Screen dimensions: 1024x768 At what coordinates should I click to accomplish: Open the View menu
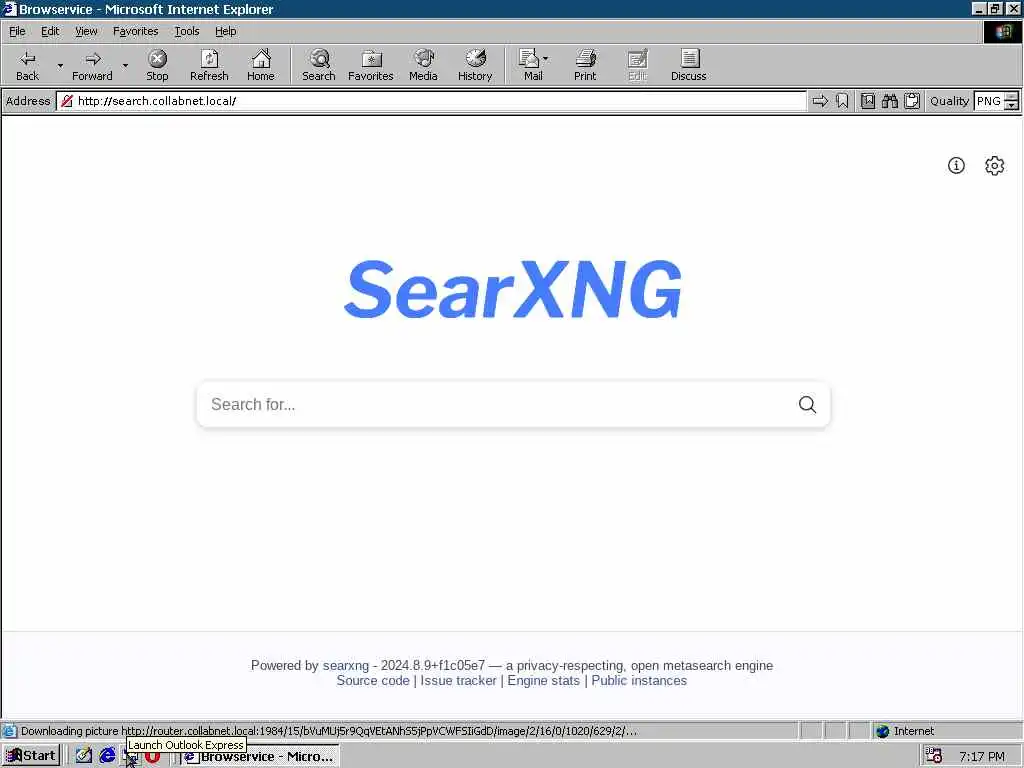tap(86, 31)
